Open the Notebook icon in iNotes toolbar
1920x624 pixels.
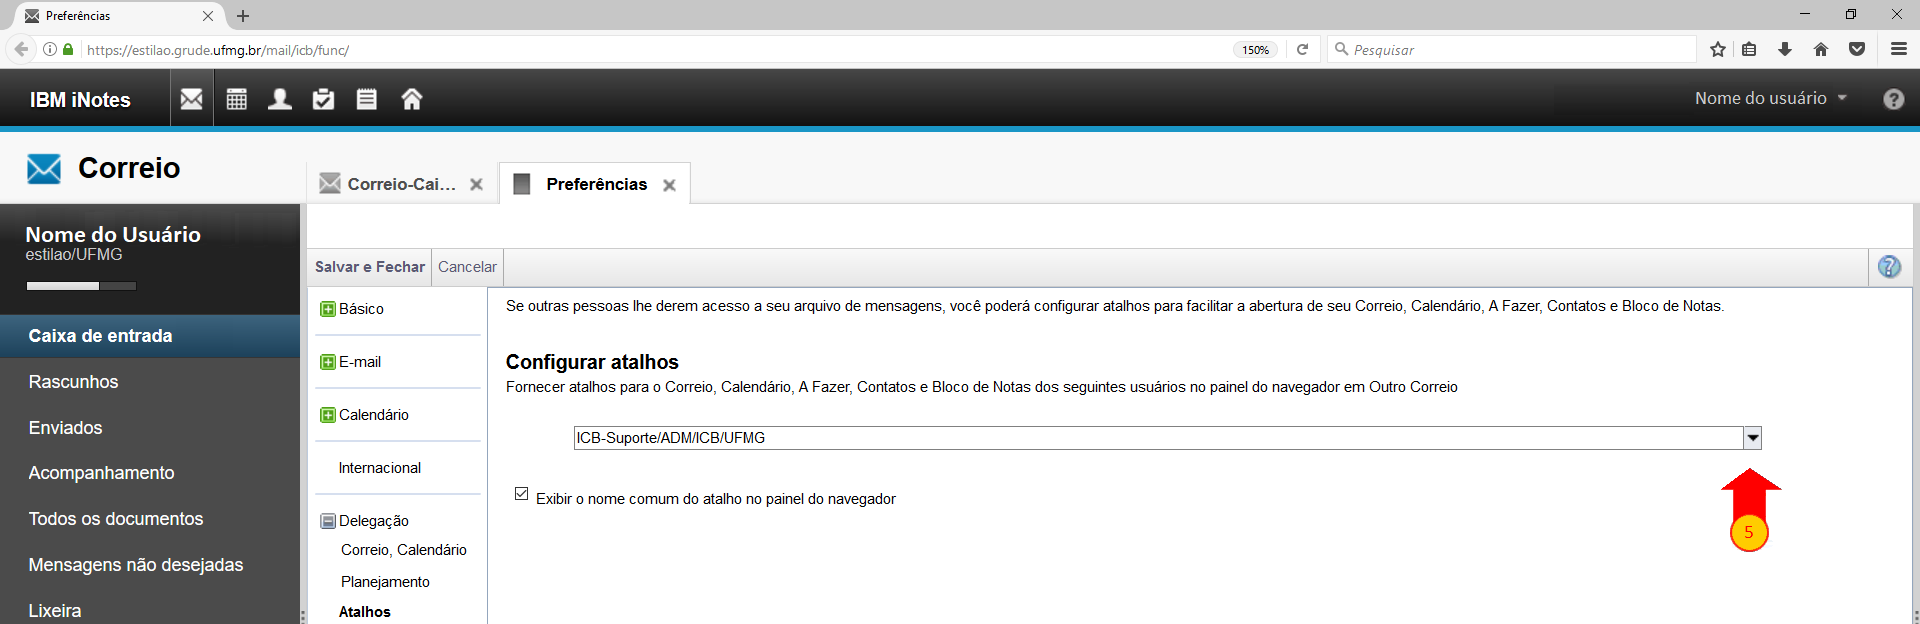pos(367,99)
